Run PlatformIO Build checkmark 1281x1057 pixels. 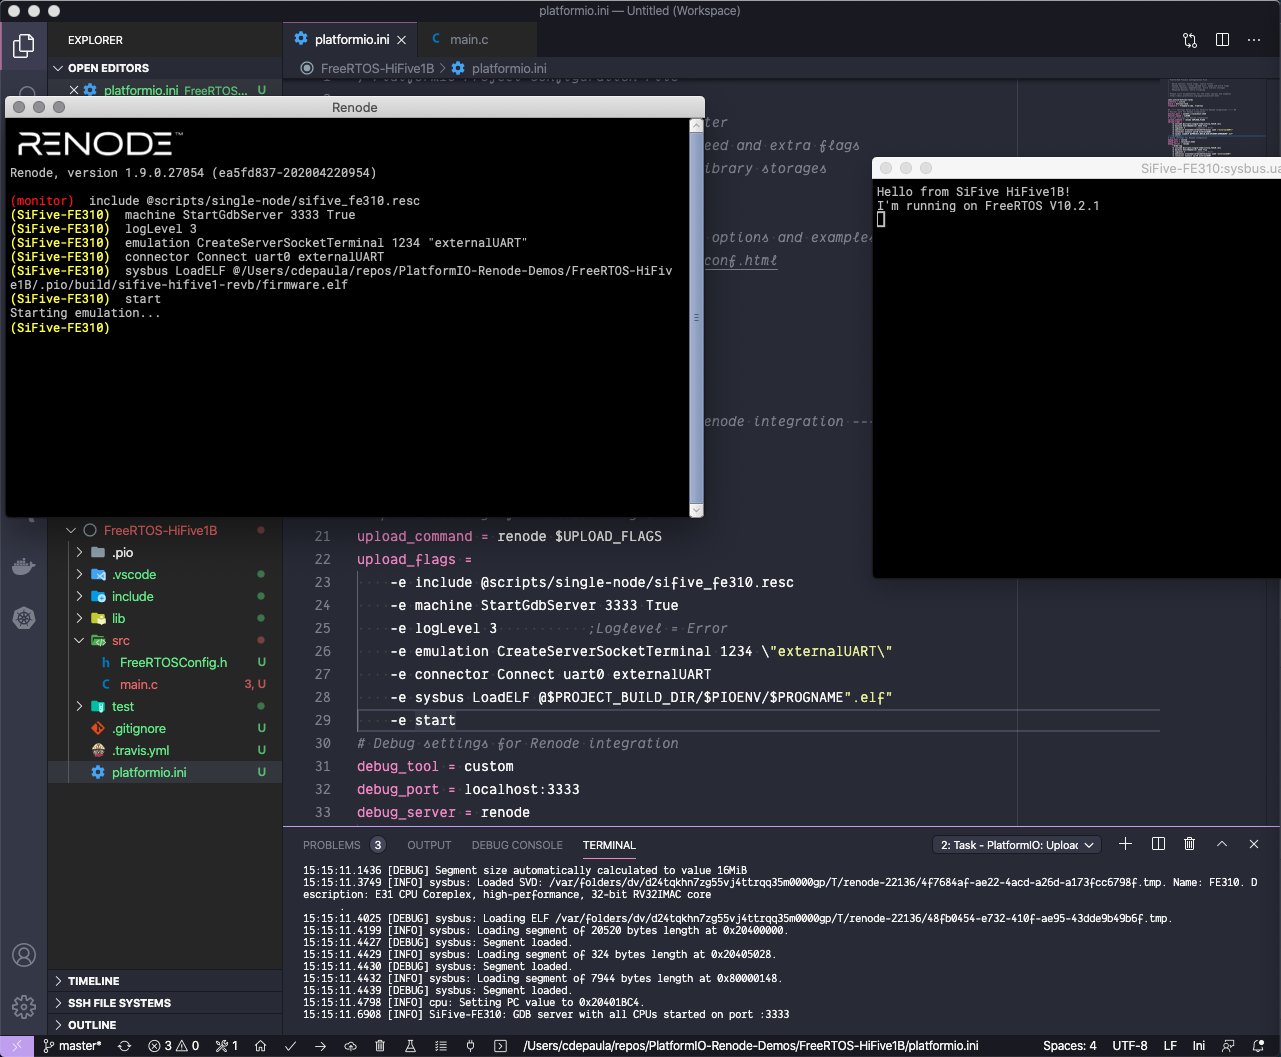[291, 1046]
